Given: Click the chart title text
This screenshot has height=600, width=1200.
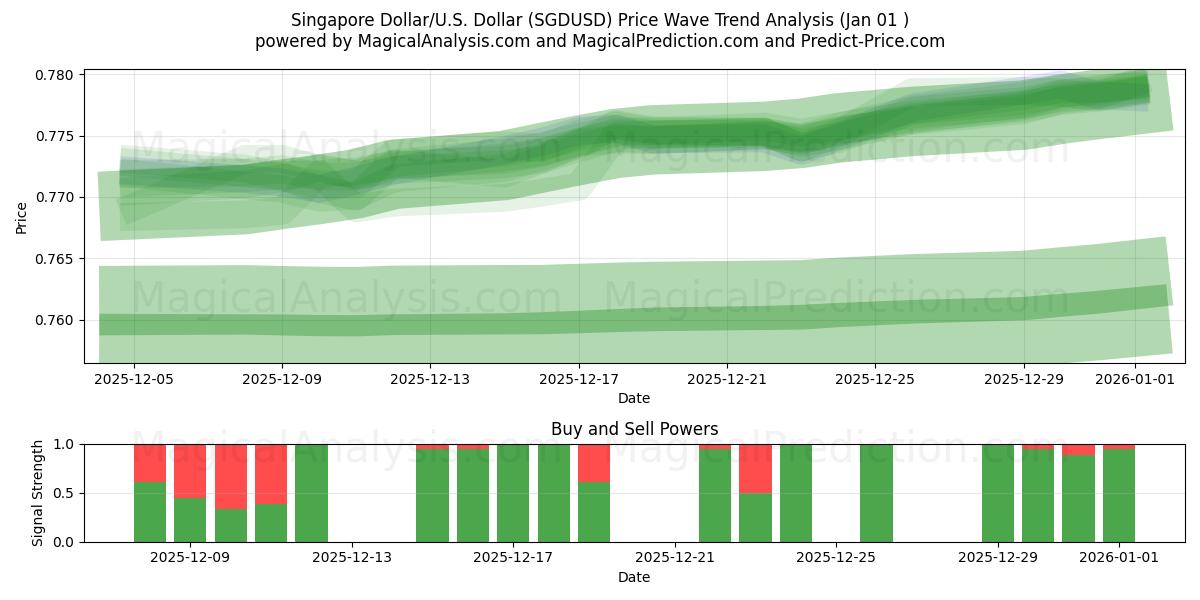Looking at the screenshot, I should [602, 16].
